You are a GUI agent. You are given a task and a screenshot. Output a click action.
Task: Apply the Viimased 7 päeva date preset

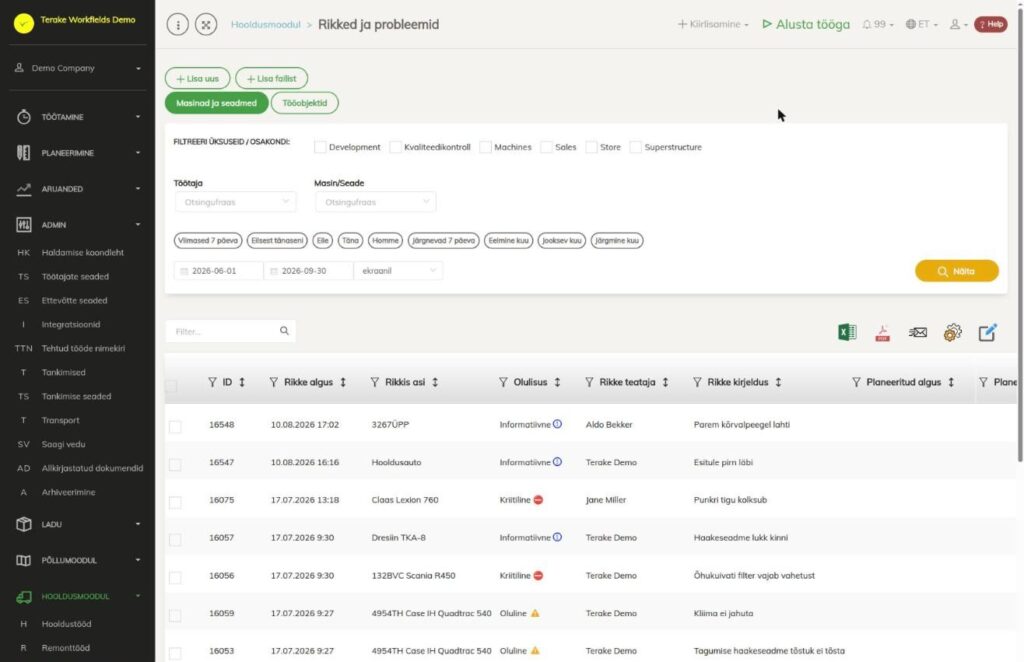point(208,241)
